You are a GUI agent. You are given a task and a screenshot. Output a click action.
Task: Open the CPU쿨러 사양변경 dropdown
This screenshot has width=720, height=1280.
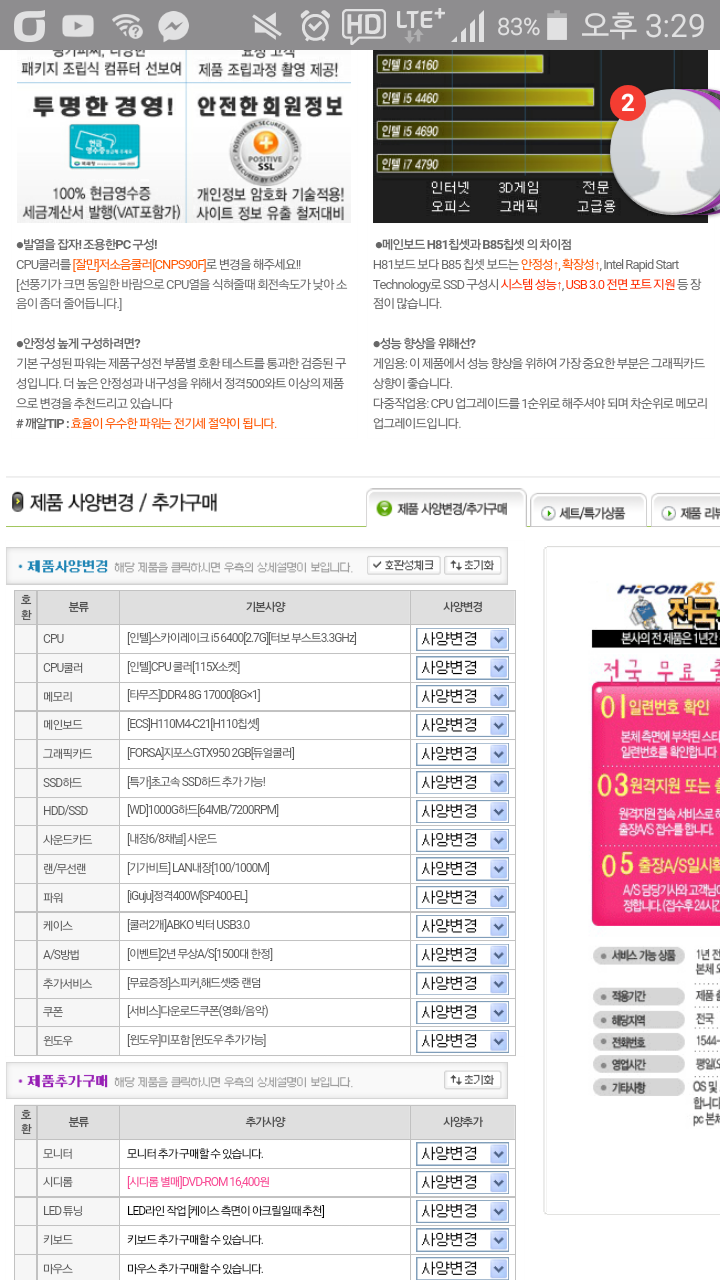point(462,667)
